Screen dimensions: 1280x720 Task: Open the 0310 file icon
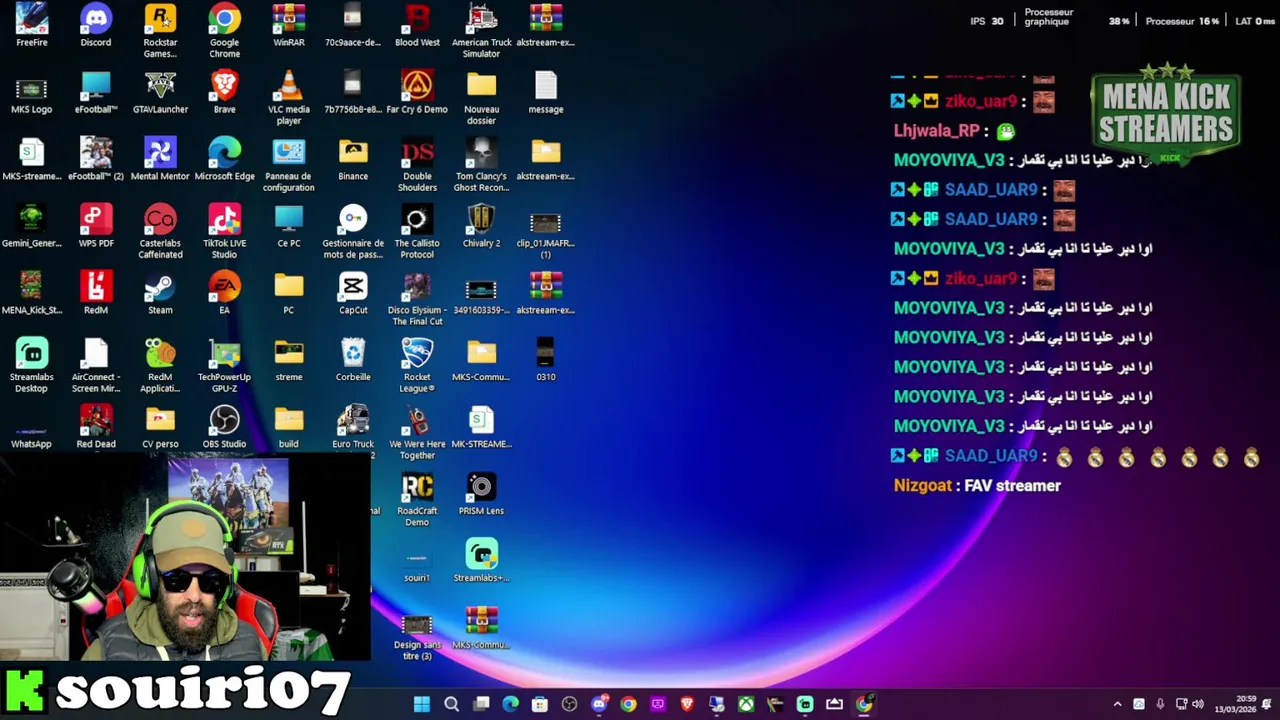pyautogui.click(x=545, y=360)
